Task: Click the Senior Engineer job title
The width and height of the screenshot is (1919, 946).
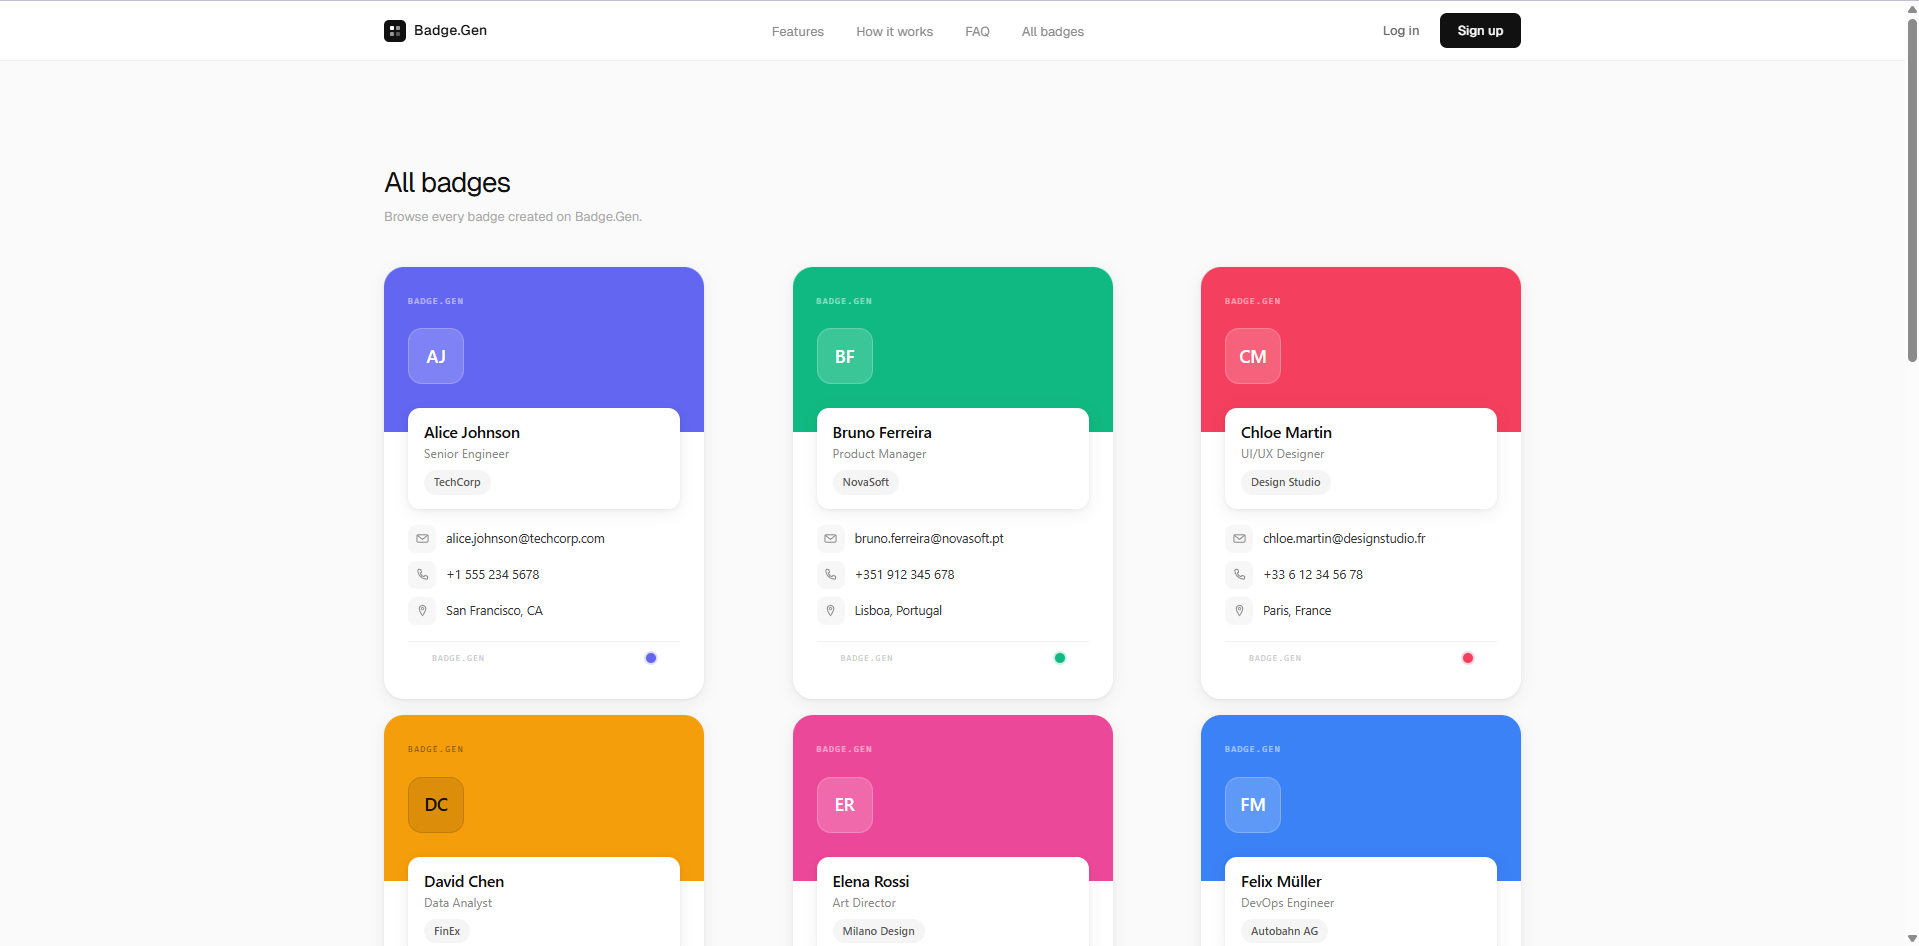Action: [x=466, y=454]
